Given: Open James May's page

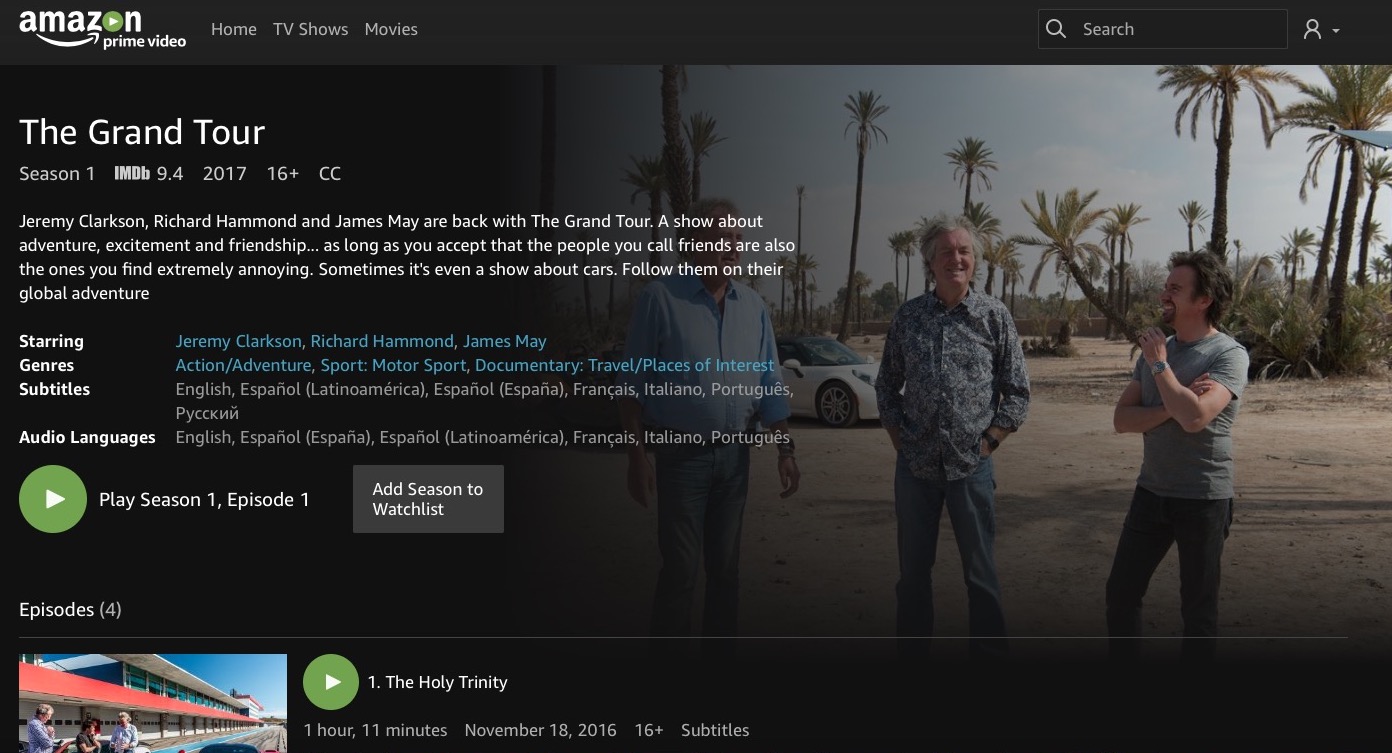Looking at the screenshot, I should tap(505, 341).
